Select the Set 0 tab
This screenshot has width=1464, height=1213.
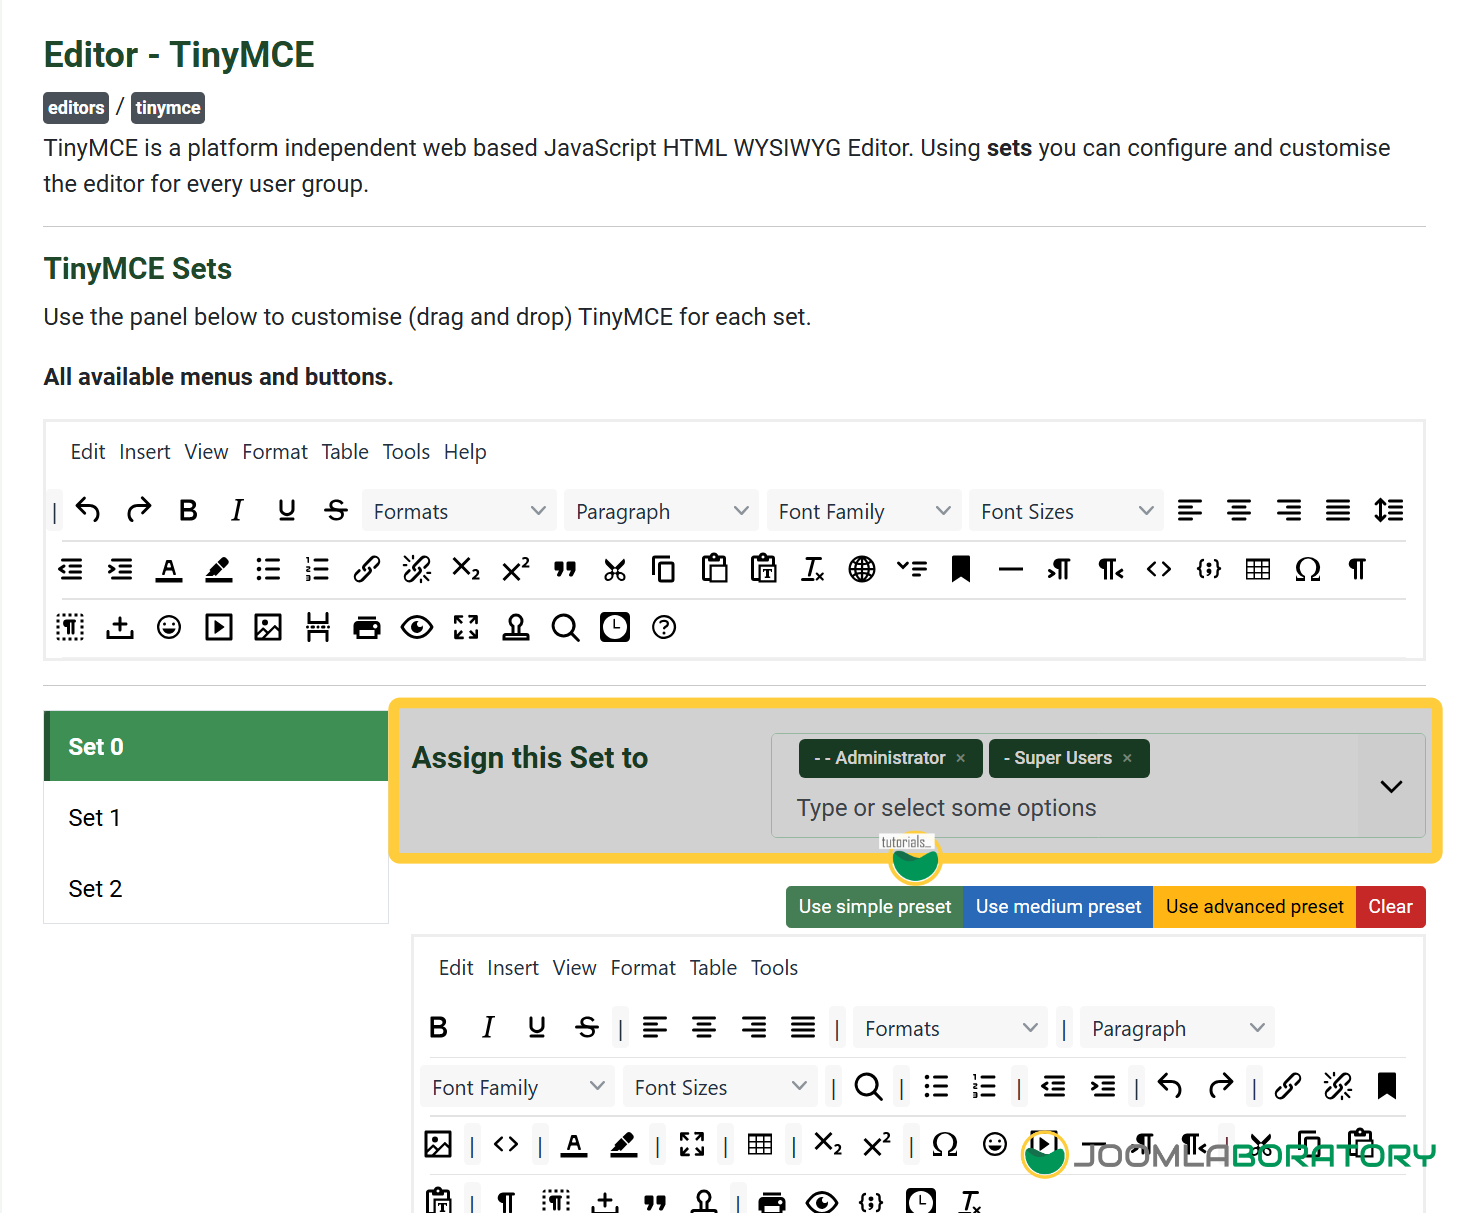[x=216, y=746]
